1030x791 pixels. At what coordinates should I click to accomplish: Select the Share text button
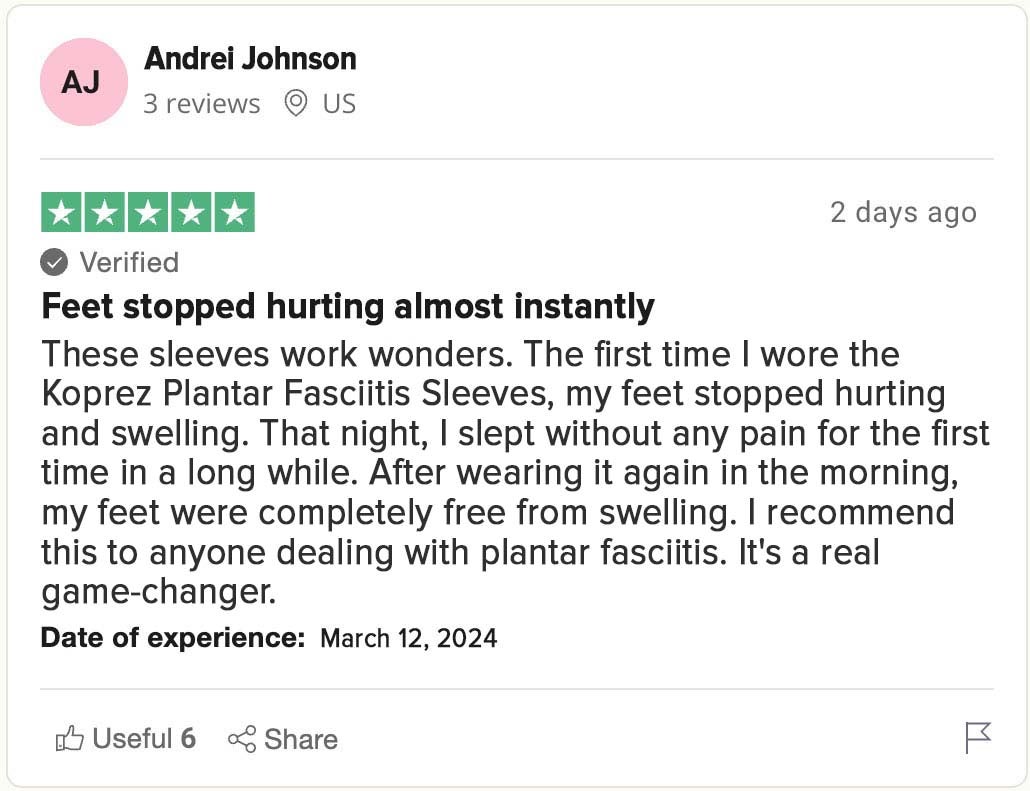(301, 739)
